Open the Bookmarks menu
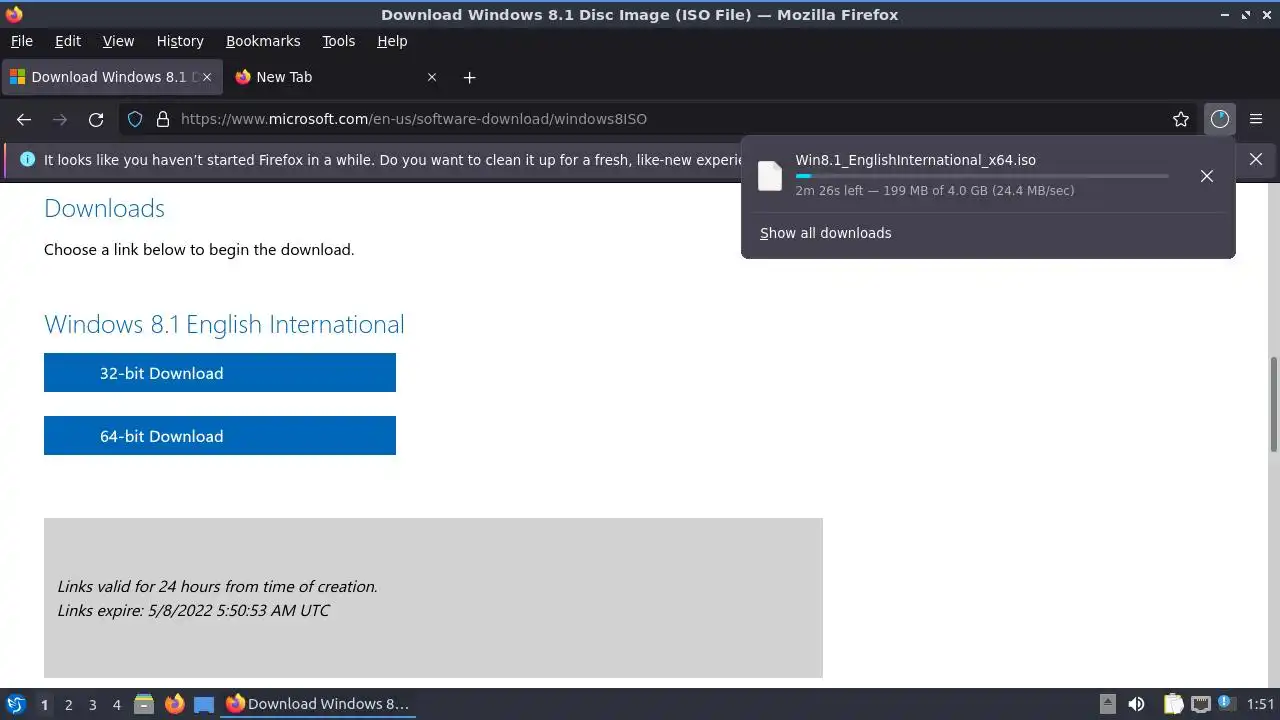The image size is (1280, 720). click(263, 41)
